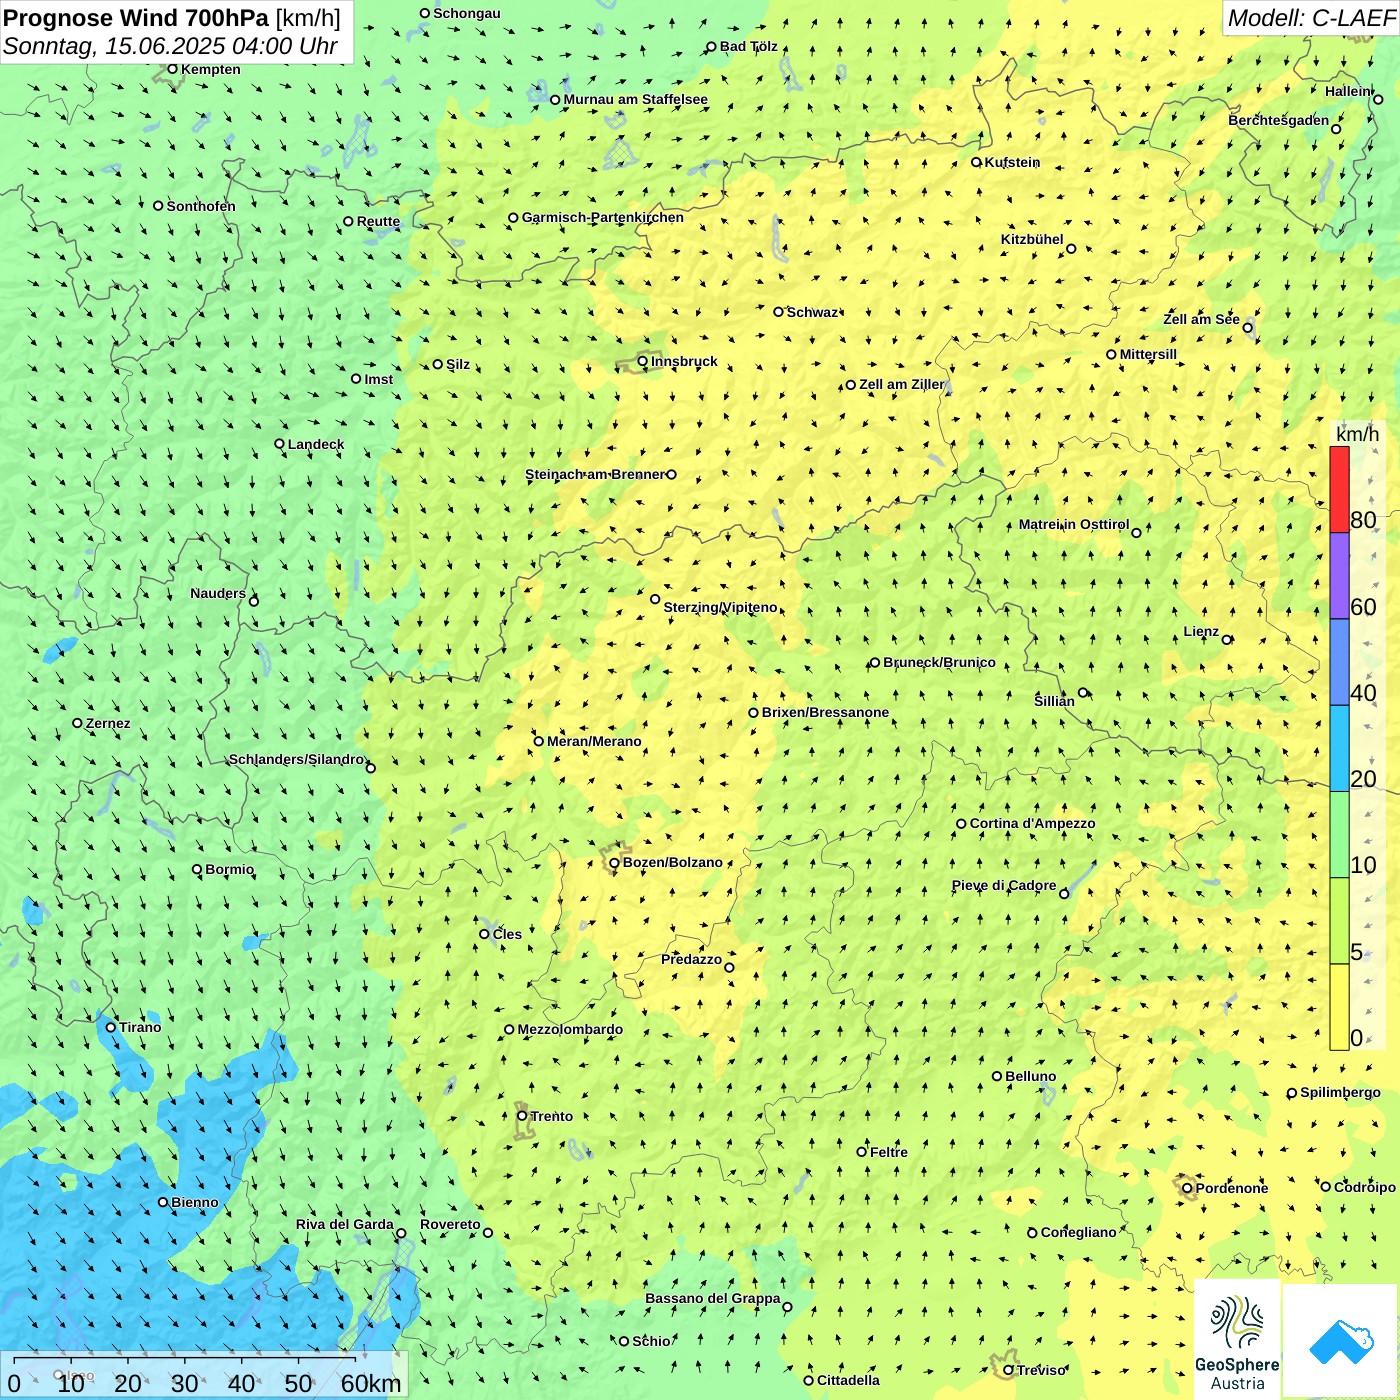Click the Landeck city label
This screenshot has width=1400, height=1400.
316,444
